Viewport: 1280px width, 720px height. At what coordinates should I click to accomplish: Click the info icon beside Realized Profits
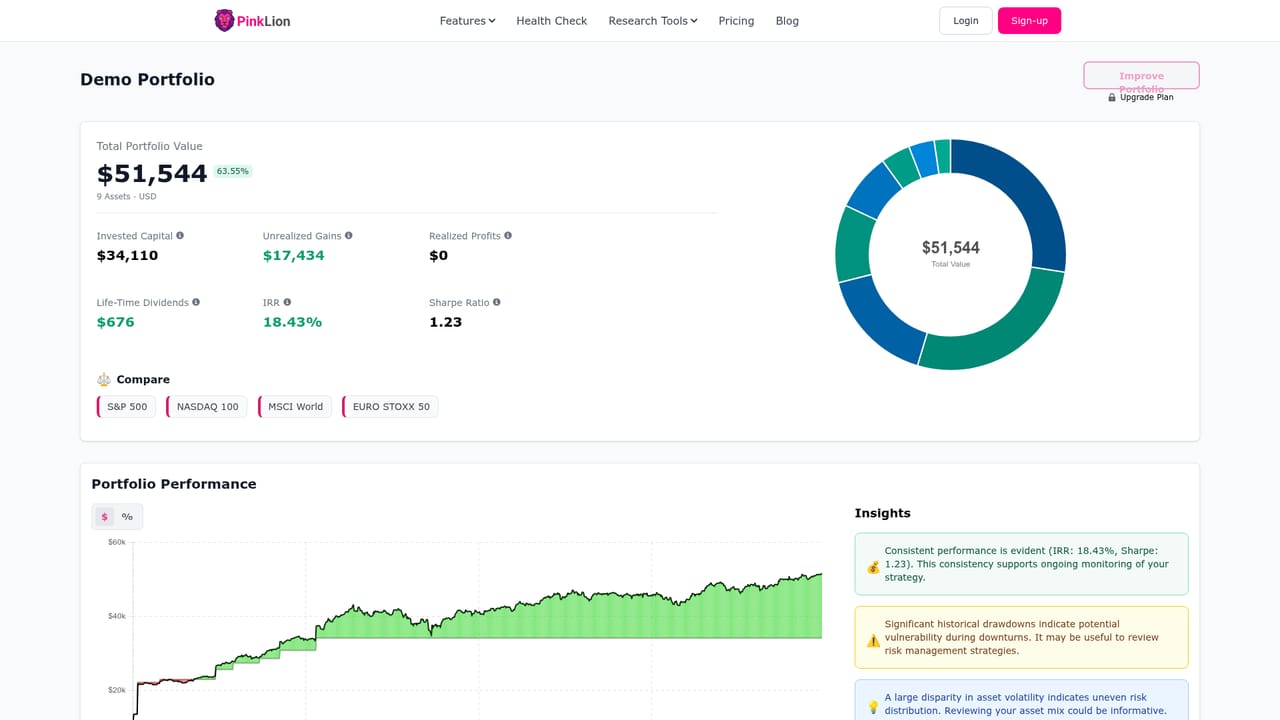point(508,236)
